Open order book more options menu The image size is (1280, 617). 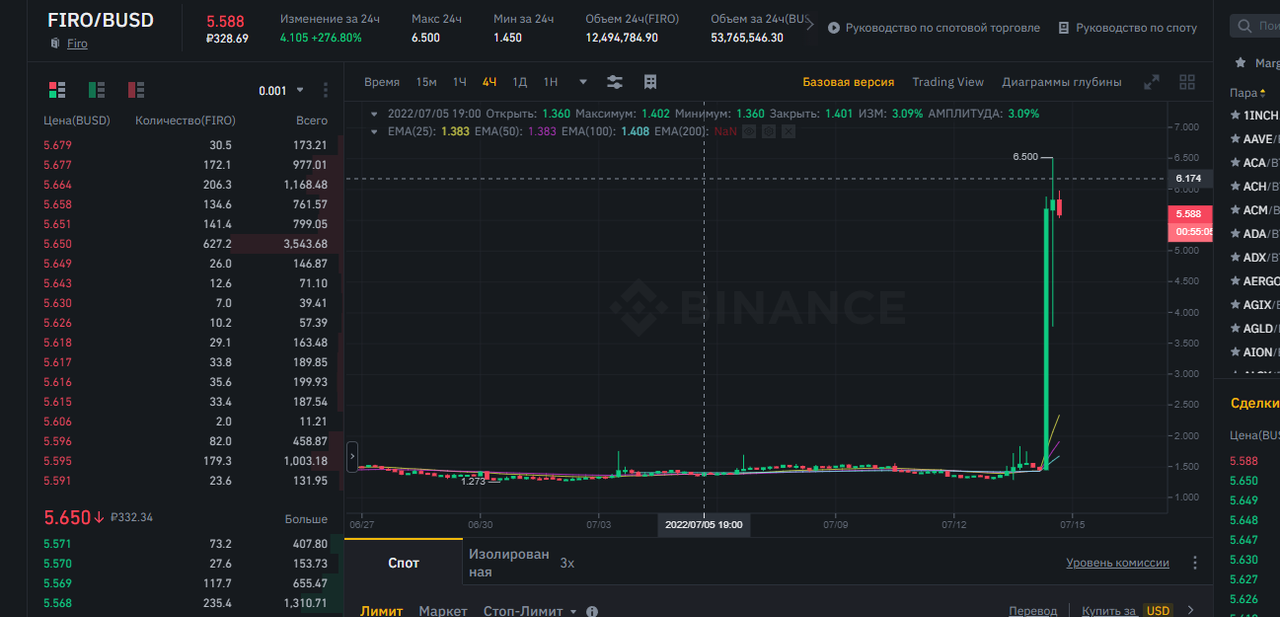coord(326,90)
